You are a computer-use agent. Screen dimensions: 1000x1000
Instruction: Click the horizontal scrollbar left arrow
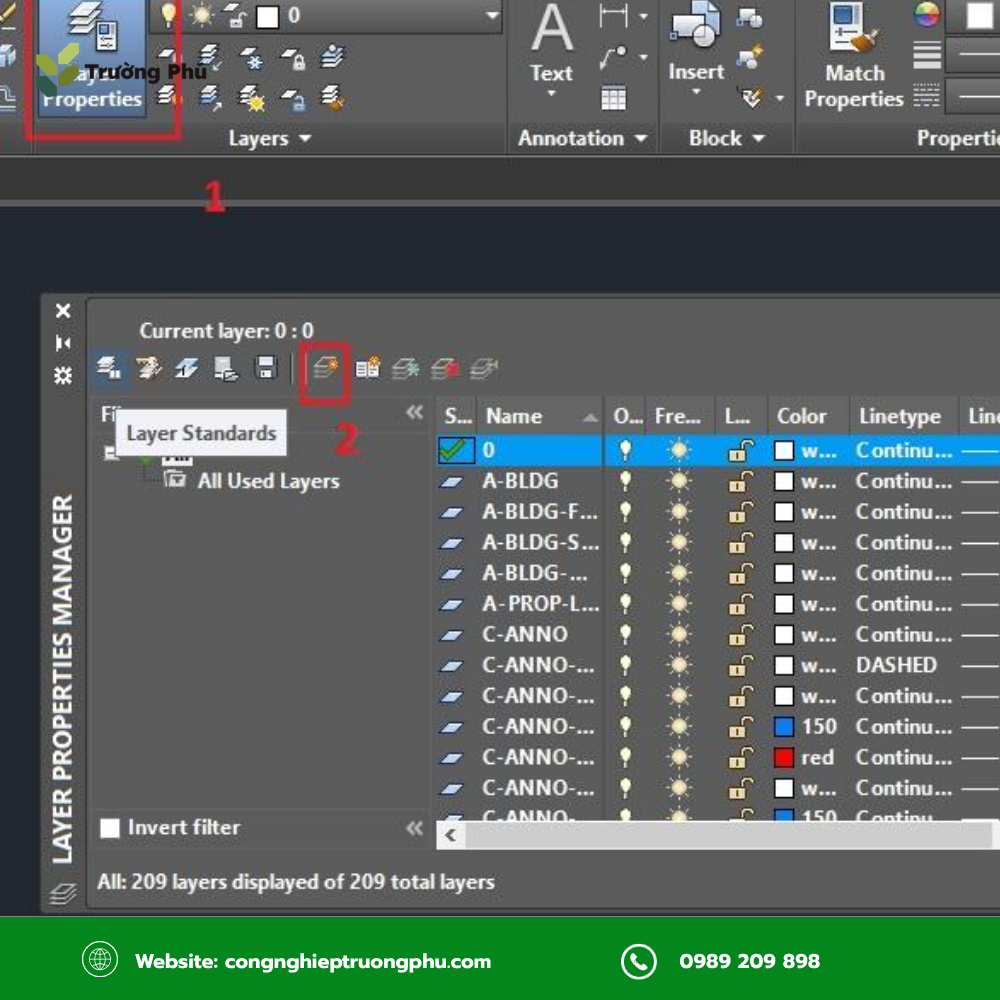pos(451,835)
